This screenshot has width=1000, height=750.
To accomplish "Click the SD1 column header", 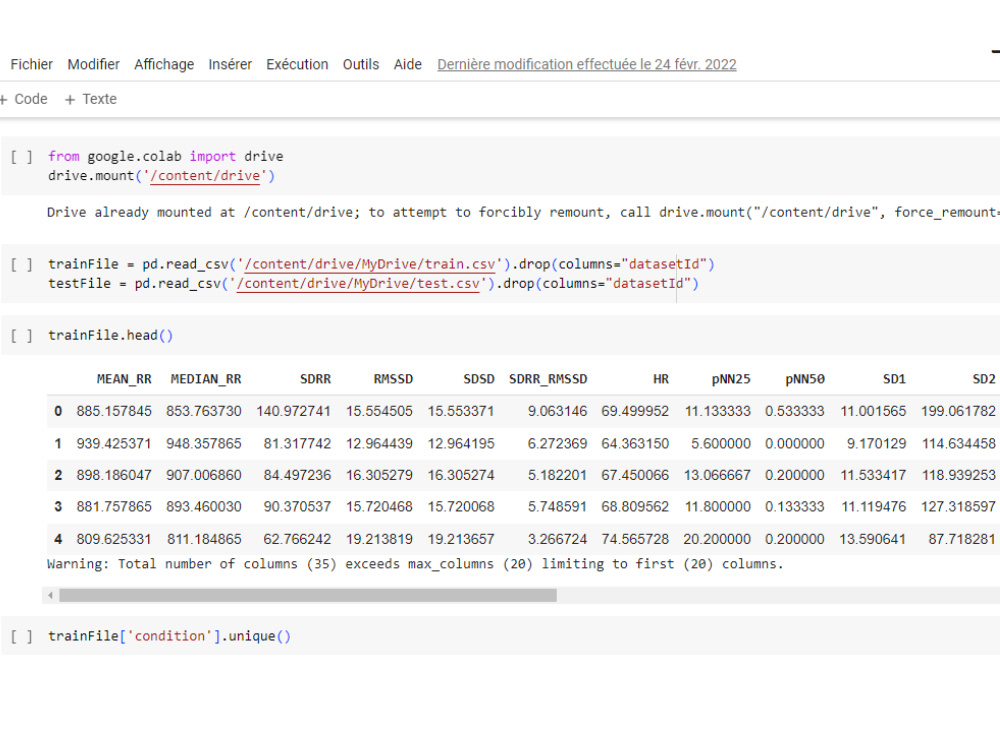I will pyautogui.click(x=894, y=379).
